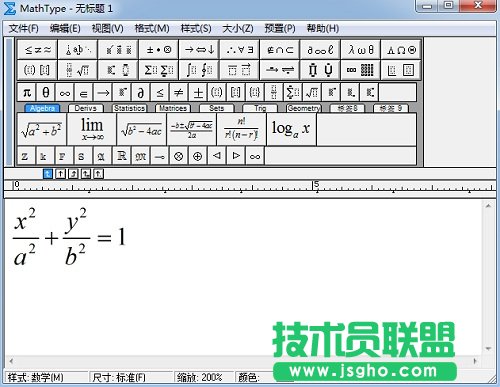Open the labeled arrow templates palette
Image resolution: width=500 pixels, height=387 pixels.
(280, 70)
